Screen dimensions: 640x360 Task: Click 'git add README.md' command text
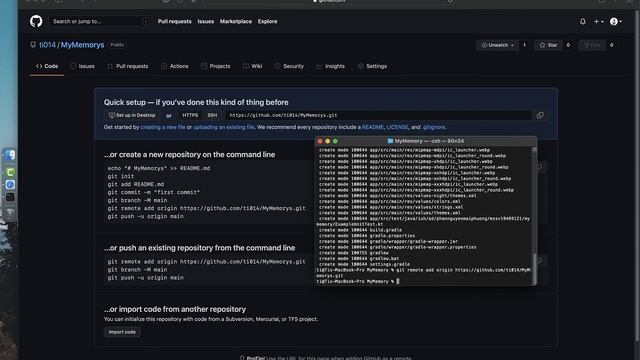point(136,184)
